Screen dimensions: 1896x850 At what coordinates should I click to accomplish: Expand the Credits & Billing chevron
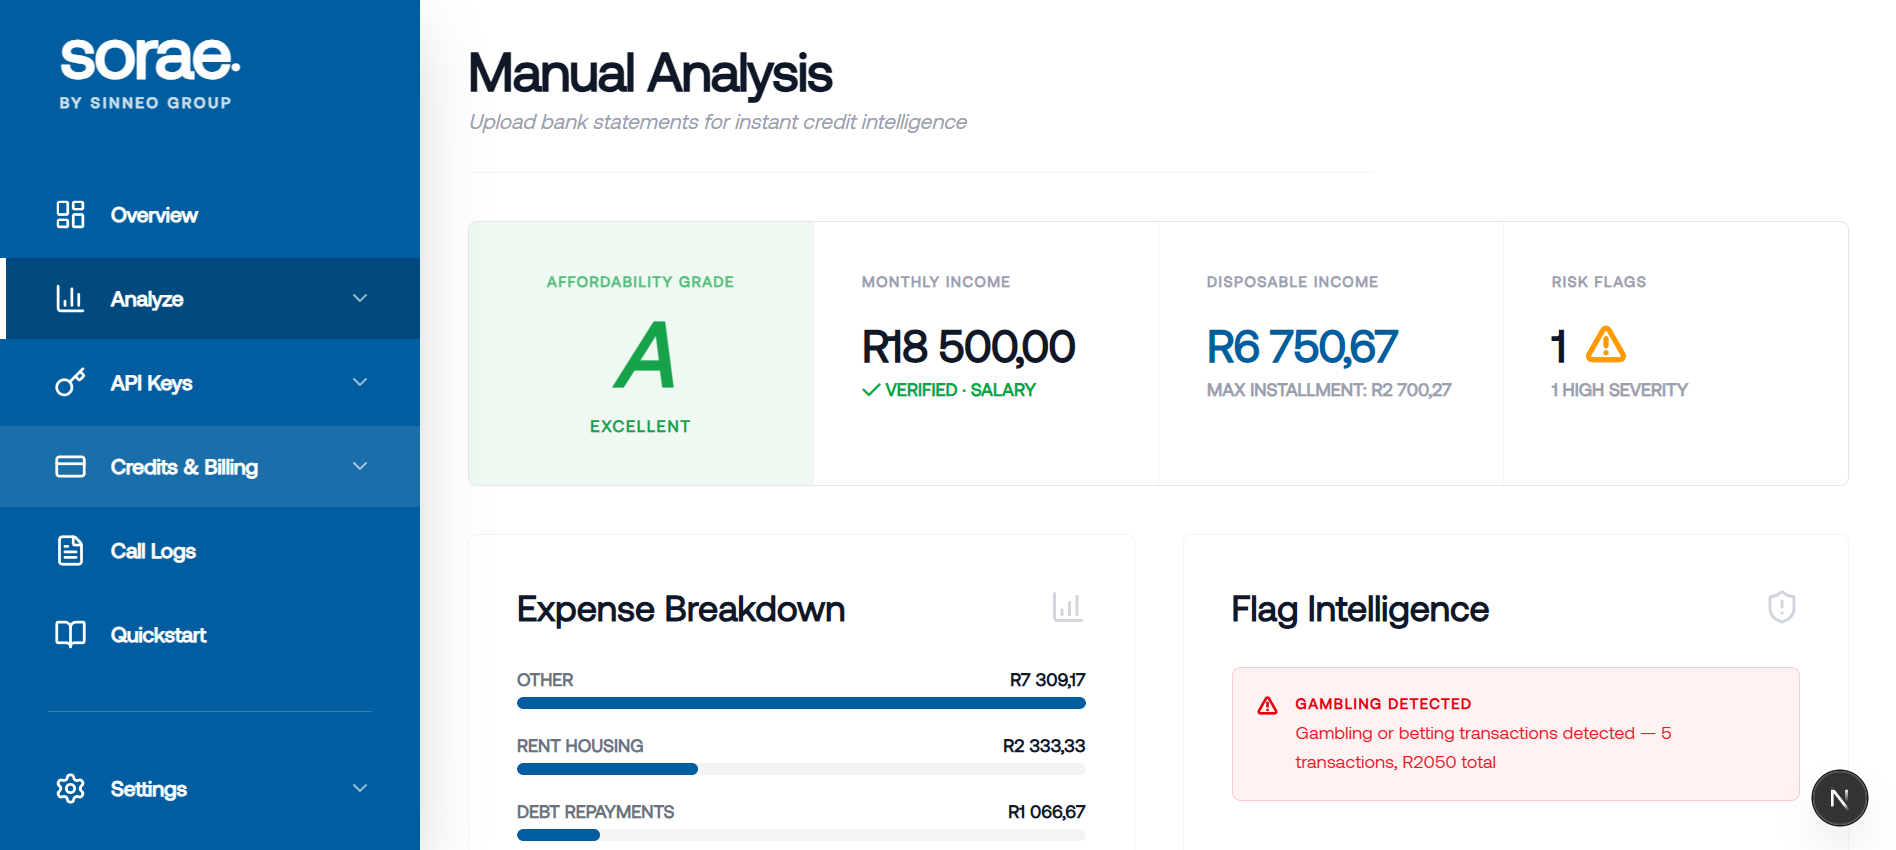pyautogui.click(x=360, y=467)
